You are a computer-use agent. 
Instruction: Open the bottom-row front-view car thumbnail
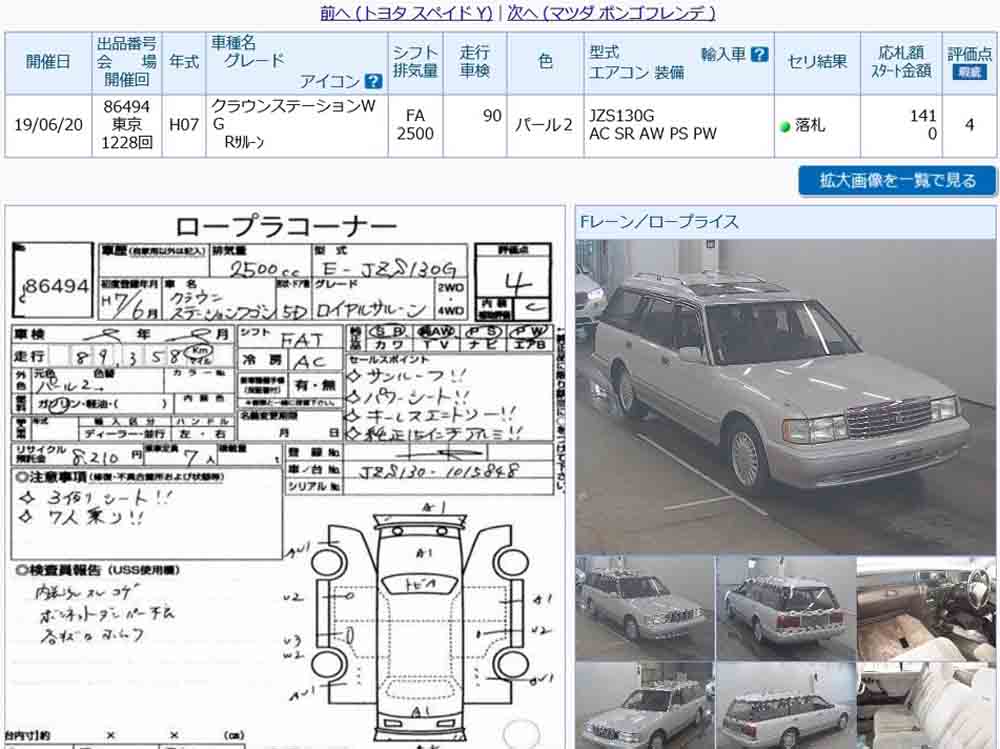tap(644, 706)
